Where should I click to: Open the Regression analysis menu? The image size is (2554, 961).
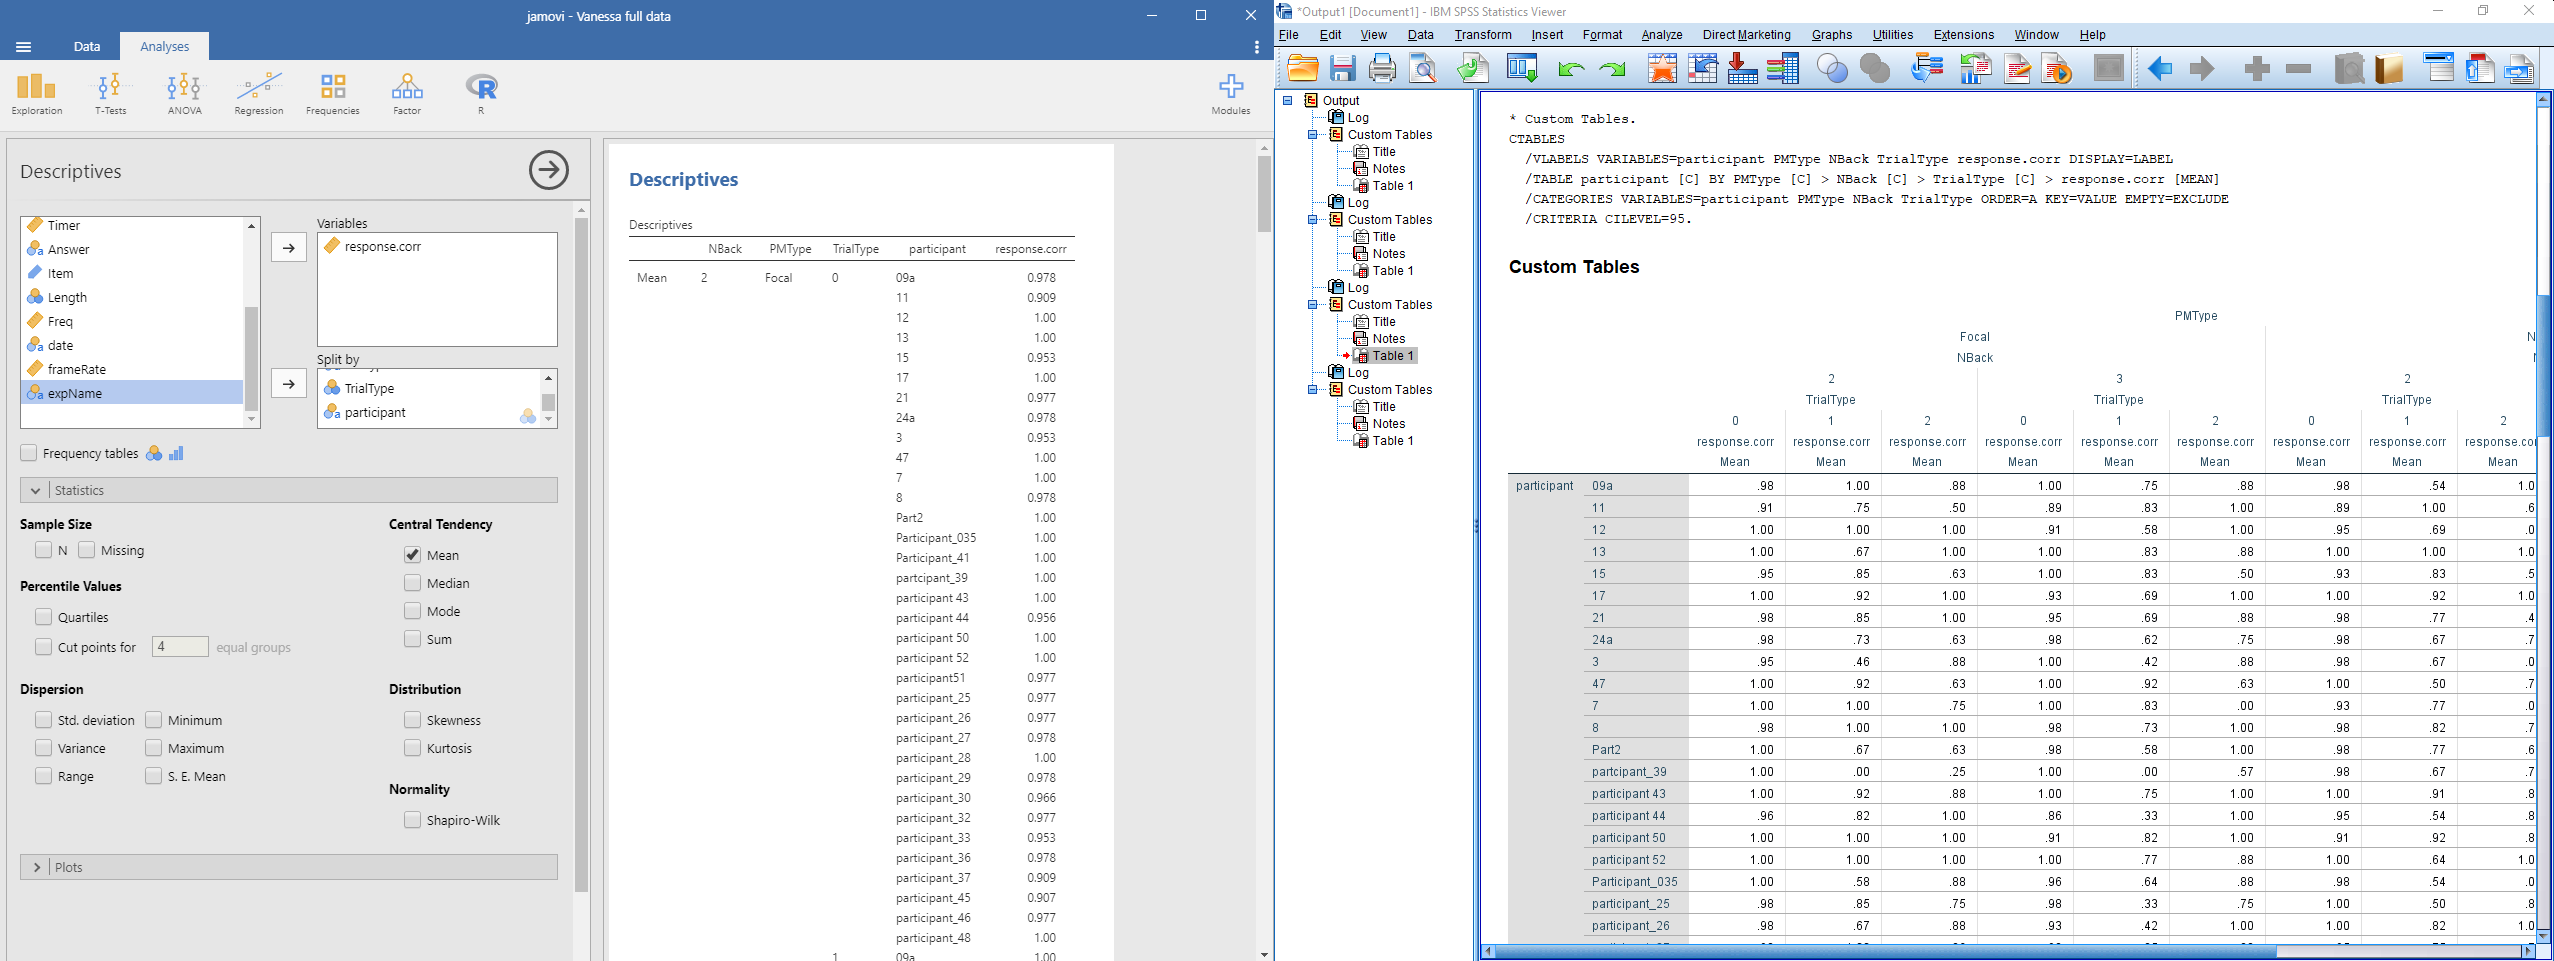click(x=259, y=95)
